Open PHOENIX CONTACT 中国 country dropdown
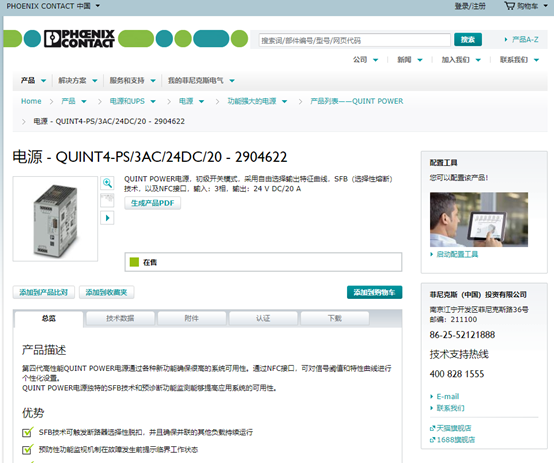Viewport: 554px width, 463px height. tap(53, 6)
